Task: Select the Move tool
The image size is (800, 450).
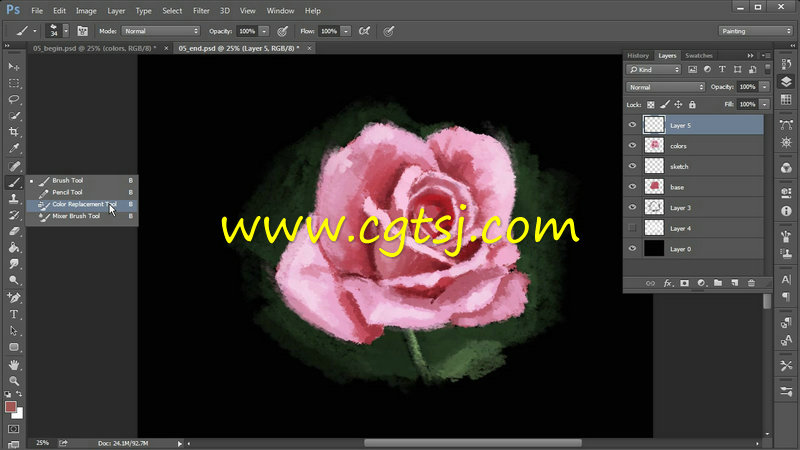Action: tap(14, 67)
